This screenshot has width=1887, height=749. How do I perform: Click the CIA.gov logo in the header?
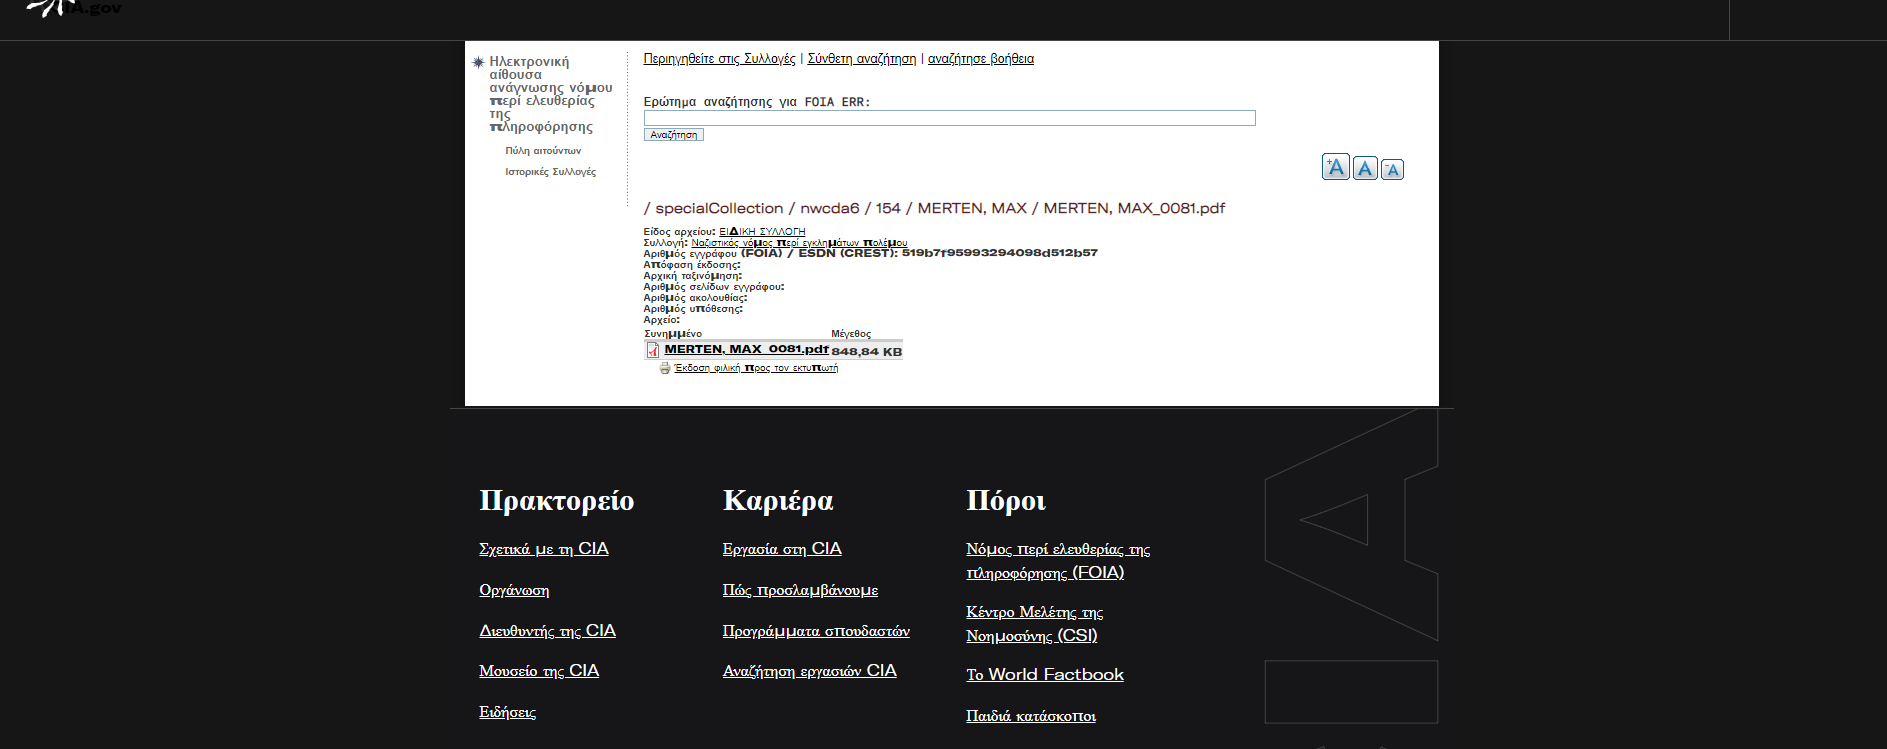tap(73, 8)
